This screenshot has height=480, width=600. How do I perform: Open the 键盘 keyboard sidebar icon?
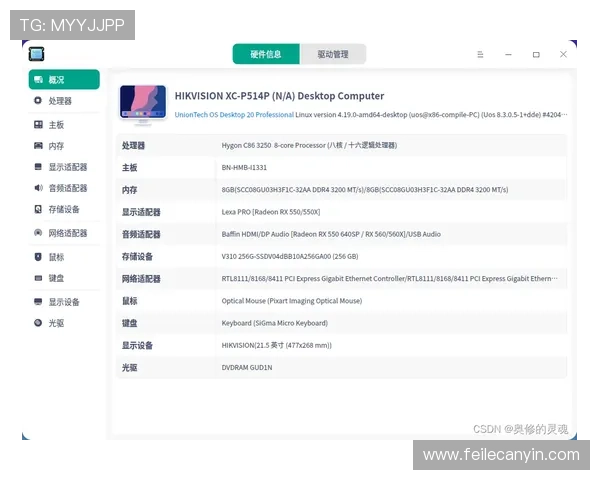point(38,278)
